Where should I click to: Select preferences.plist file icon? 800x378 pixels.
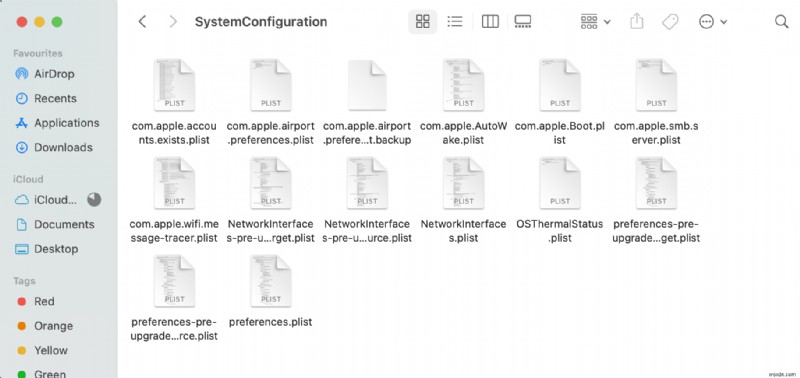pos(270,281)
